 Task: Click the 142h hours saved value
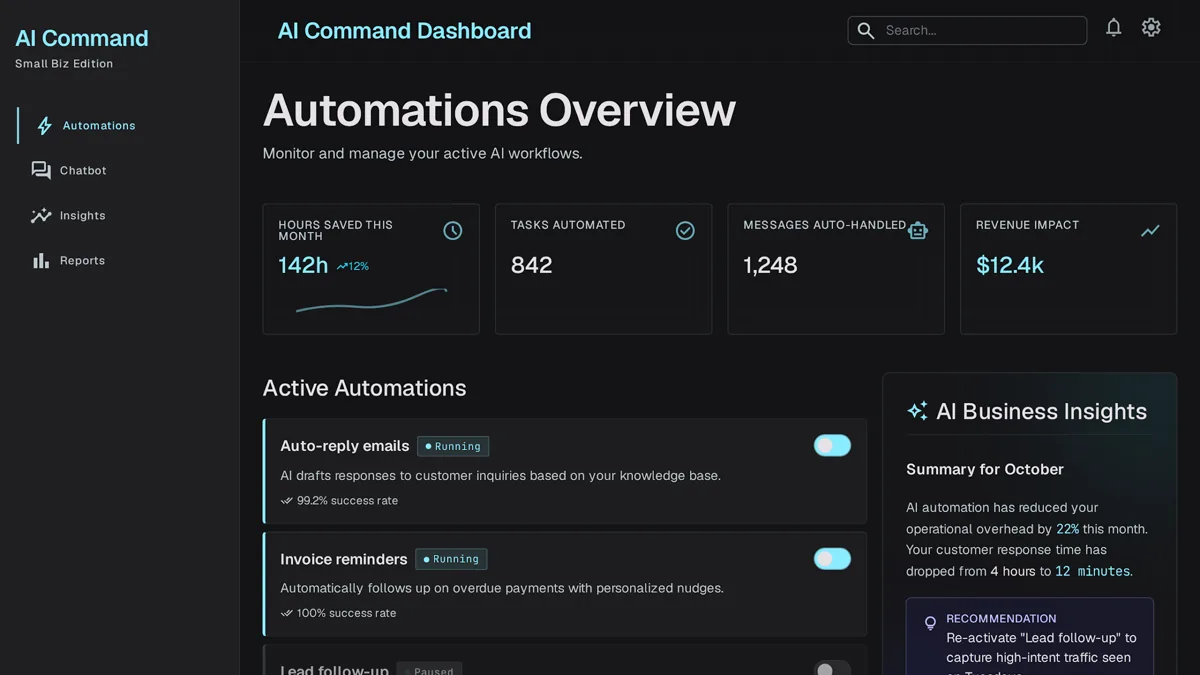point(303,265)
